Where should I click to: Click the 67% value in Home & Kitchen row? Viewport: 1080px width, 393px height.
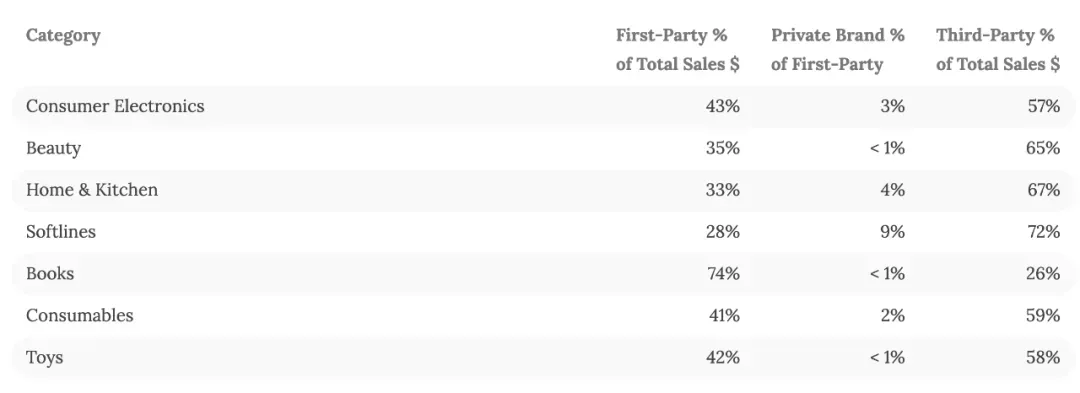[1043, 190]
